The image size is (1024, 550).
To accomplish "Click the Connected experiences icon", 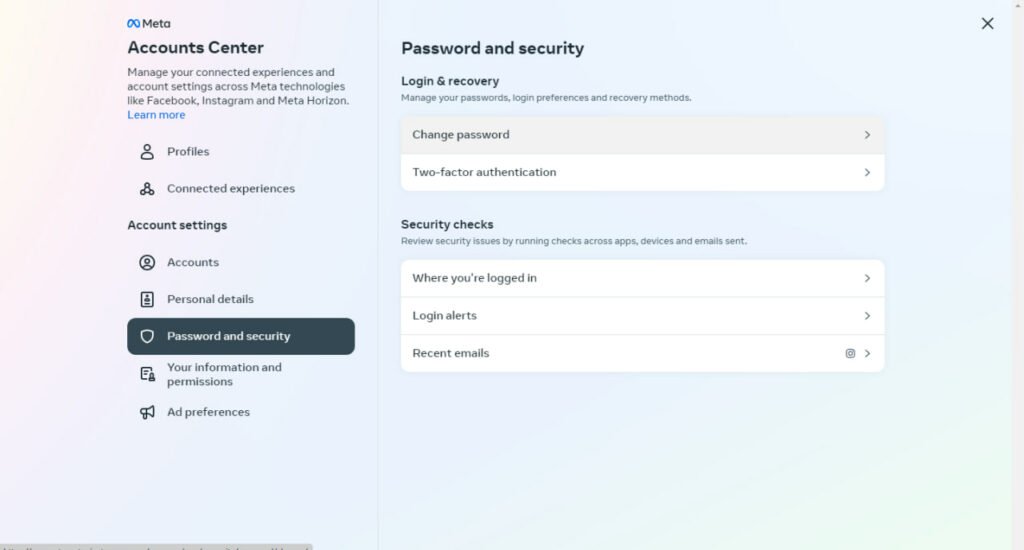I will (147, 189).
